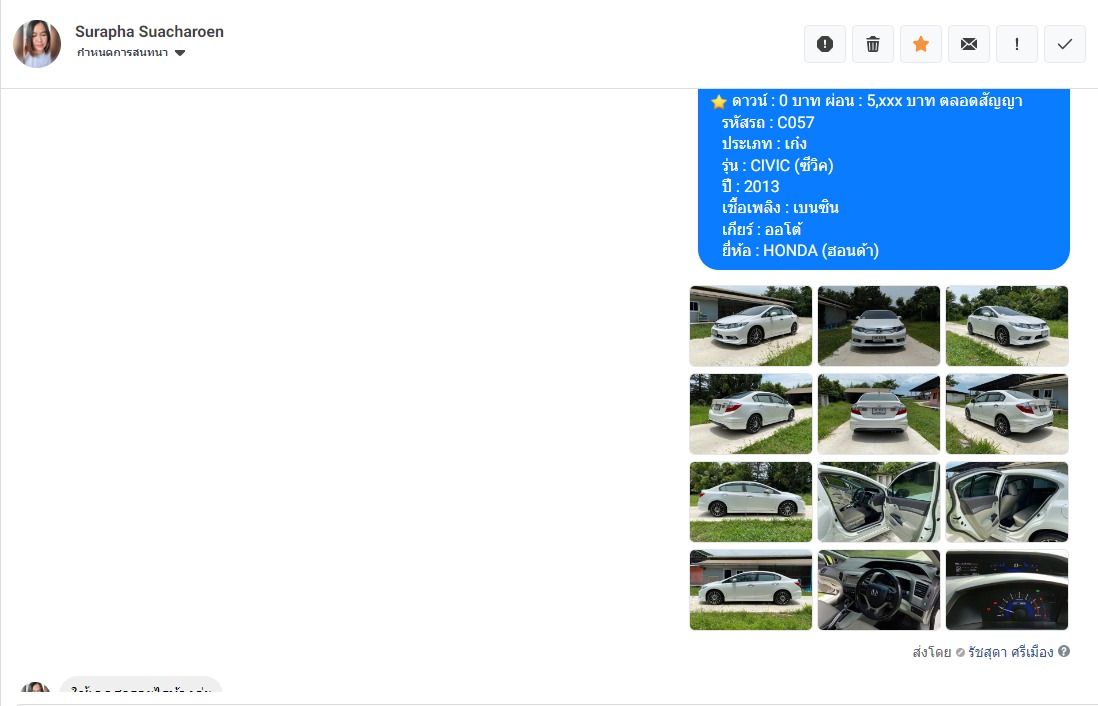Viewport: 1098px width, 706px height.
Task: Select the message line ยี่ห้อ : HONDA (ฮอนด้า)
Action: [x=800, y=250]
